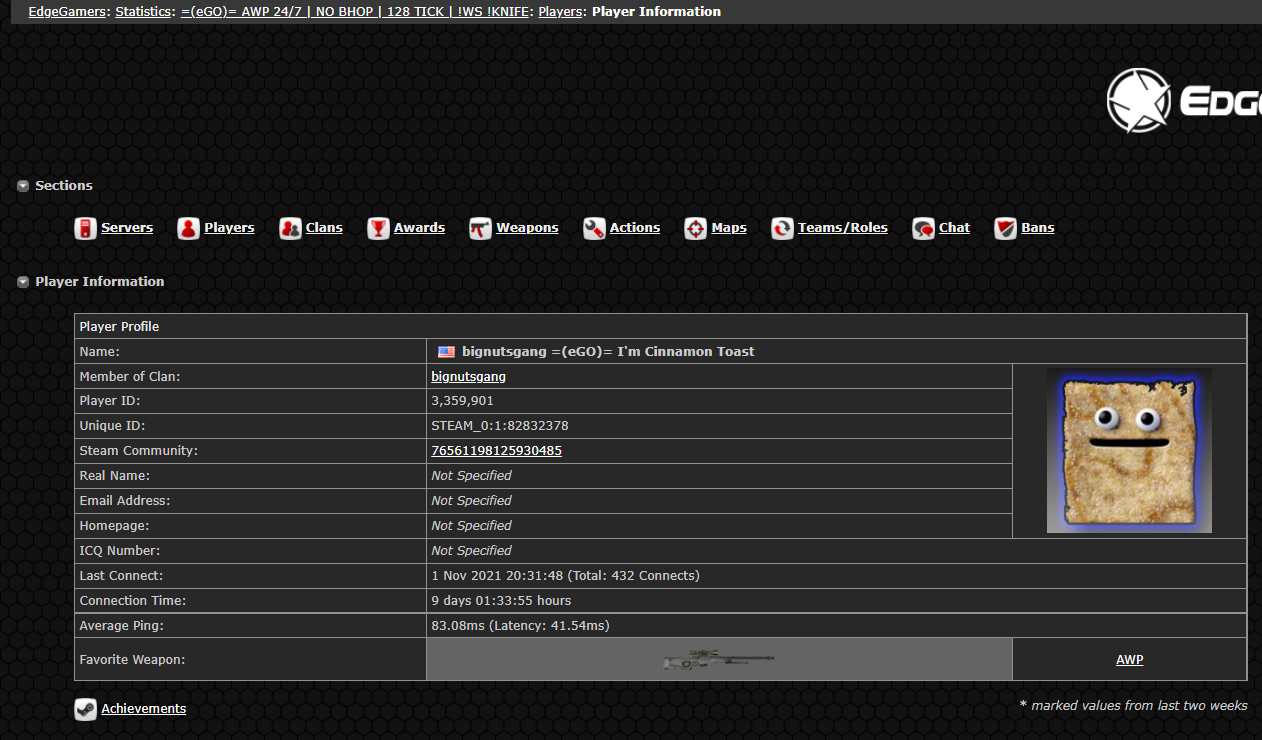Open the AWP 24/7 server breadcrumb
The image size is (1262, 740).
pyautogui.click(x=355, y=12)
